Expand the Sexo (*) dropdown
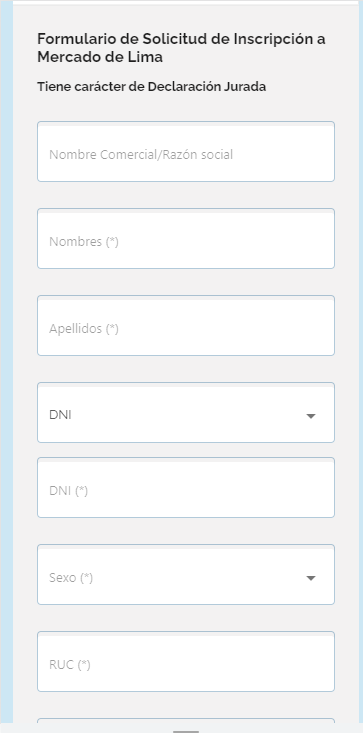The height and width of the screenshot is (733, 363). tap(186, 575)
